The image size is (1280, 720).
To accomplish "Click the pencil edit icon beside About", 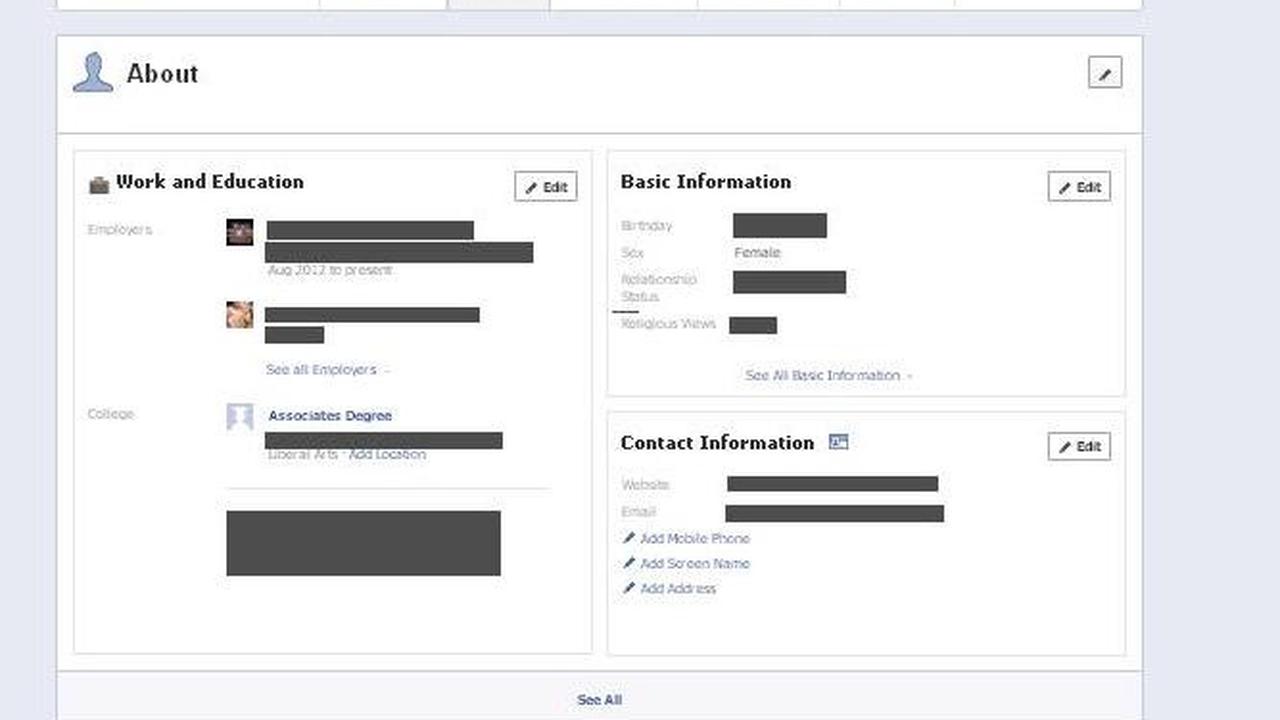I will tap(1104, 73).
